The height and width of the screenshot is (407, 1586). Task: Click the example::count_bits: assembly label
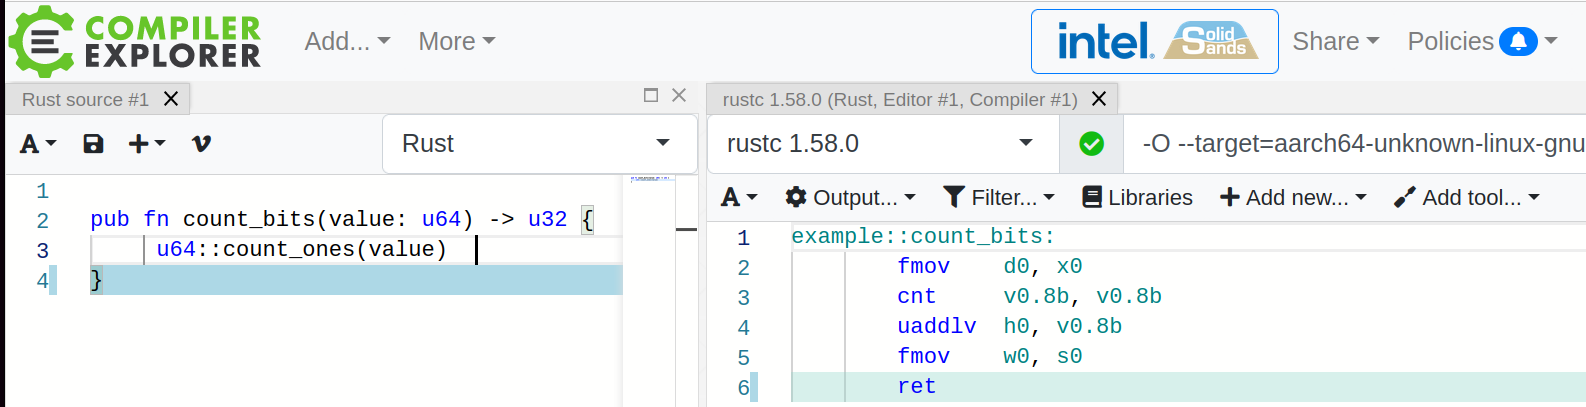[x=923, y=237]
